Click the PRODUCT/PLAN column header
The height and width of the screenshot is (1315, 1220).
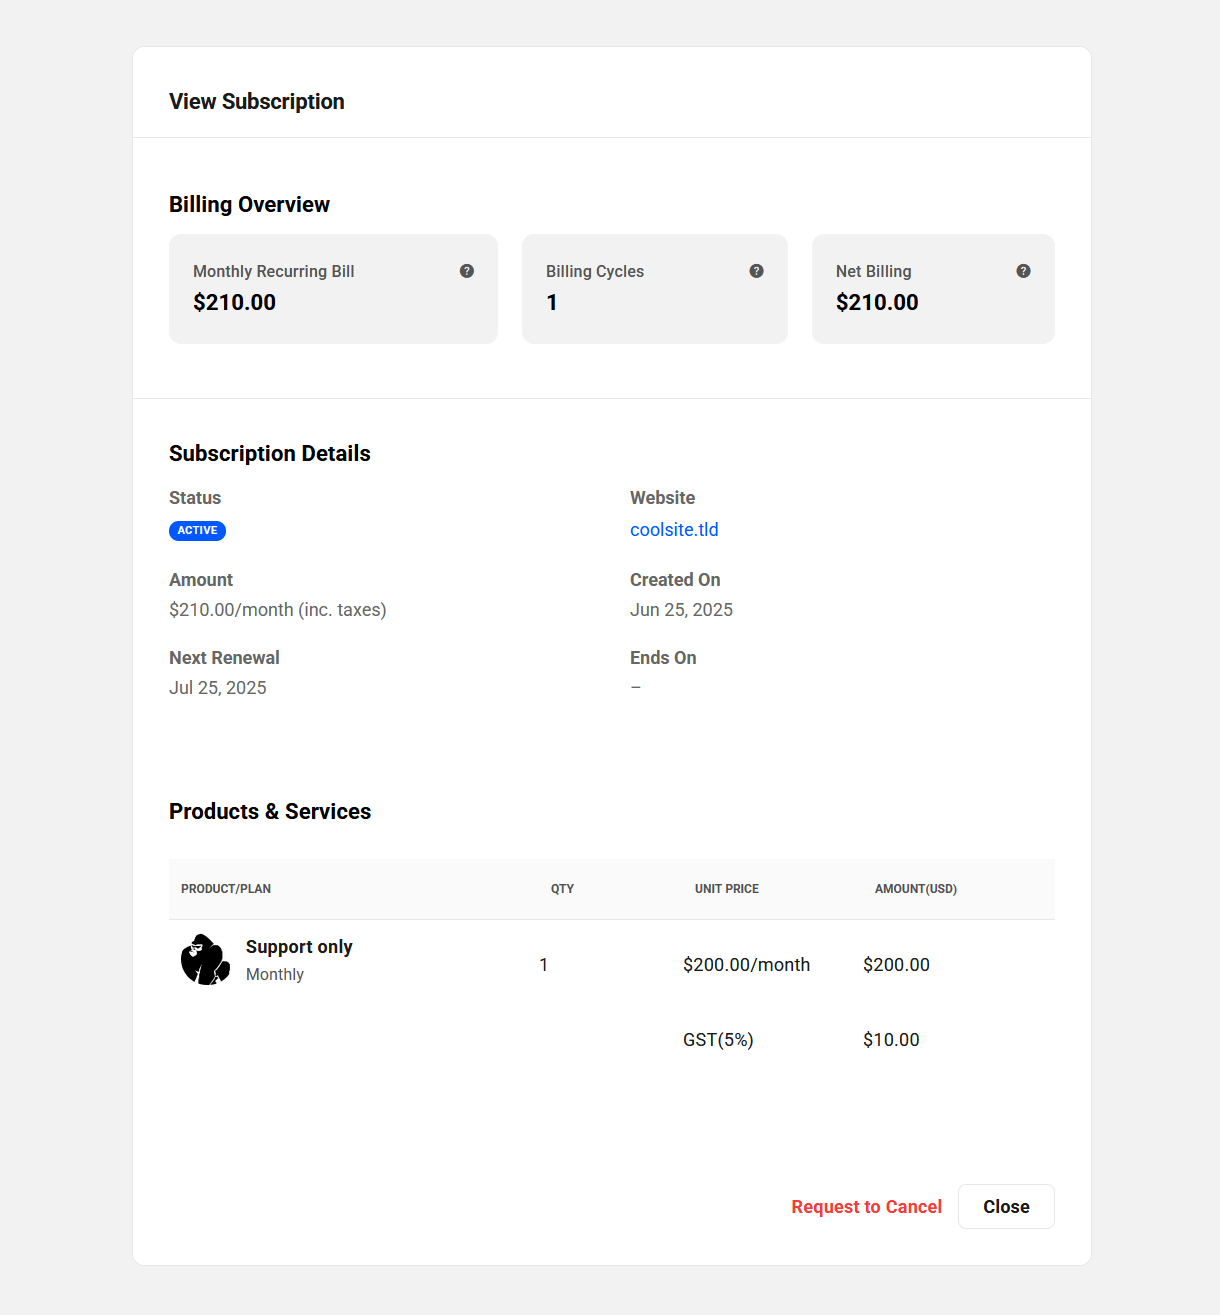pyautogui.click(x=226, y=889)
